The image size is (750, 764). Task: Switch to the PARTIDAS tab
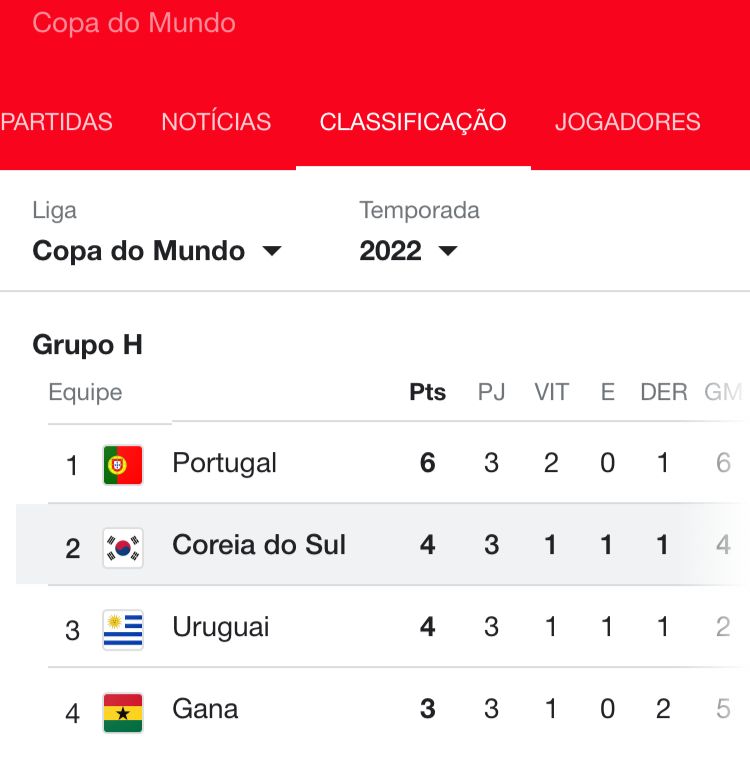pos(57,122)
